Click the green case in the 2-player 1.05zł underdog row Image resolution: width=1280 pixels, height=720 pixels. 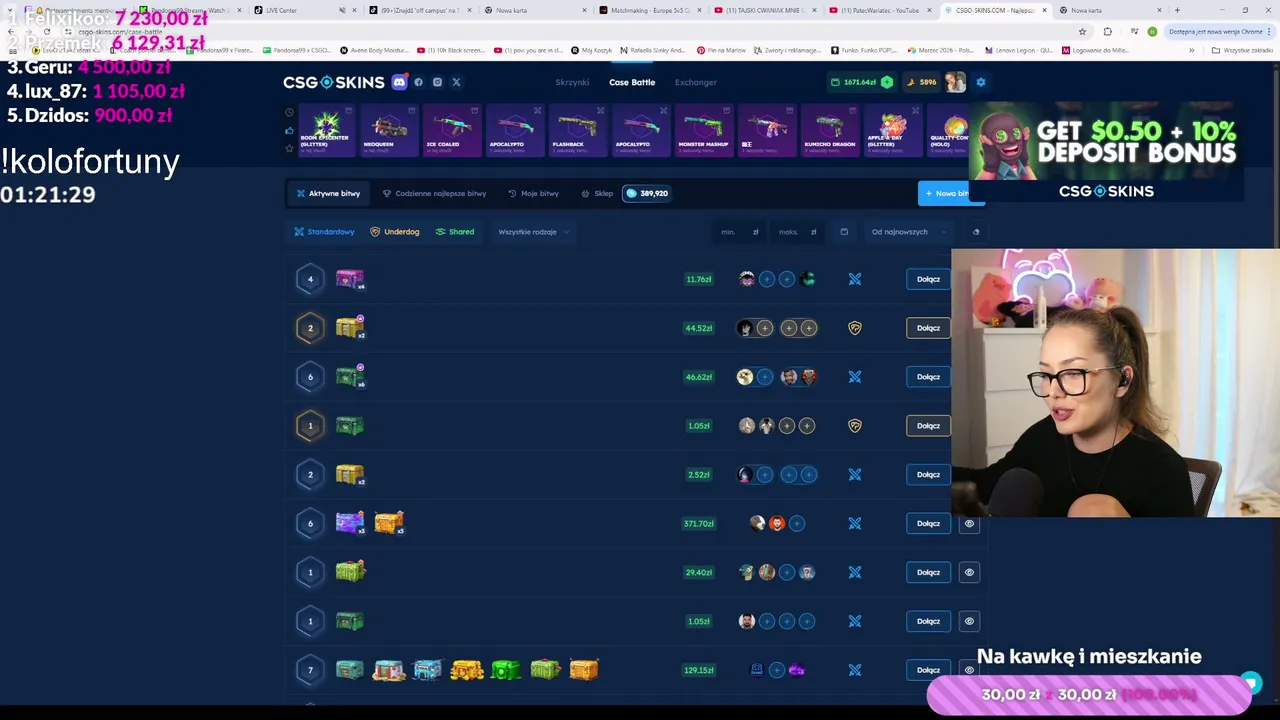pos(349,426)
